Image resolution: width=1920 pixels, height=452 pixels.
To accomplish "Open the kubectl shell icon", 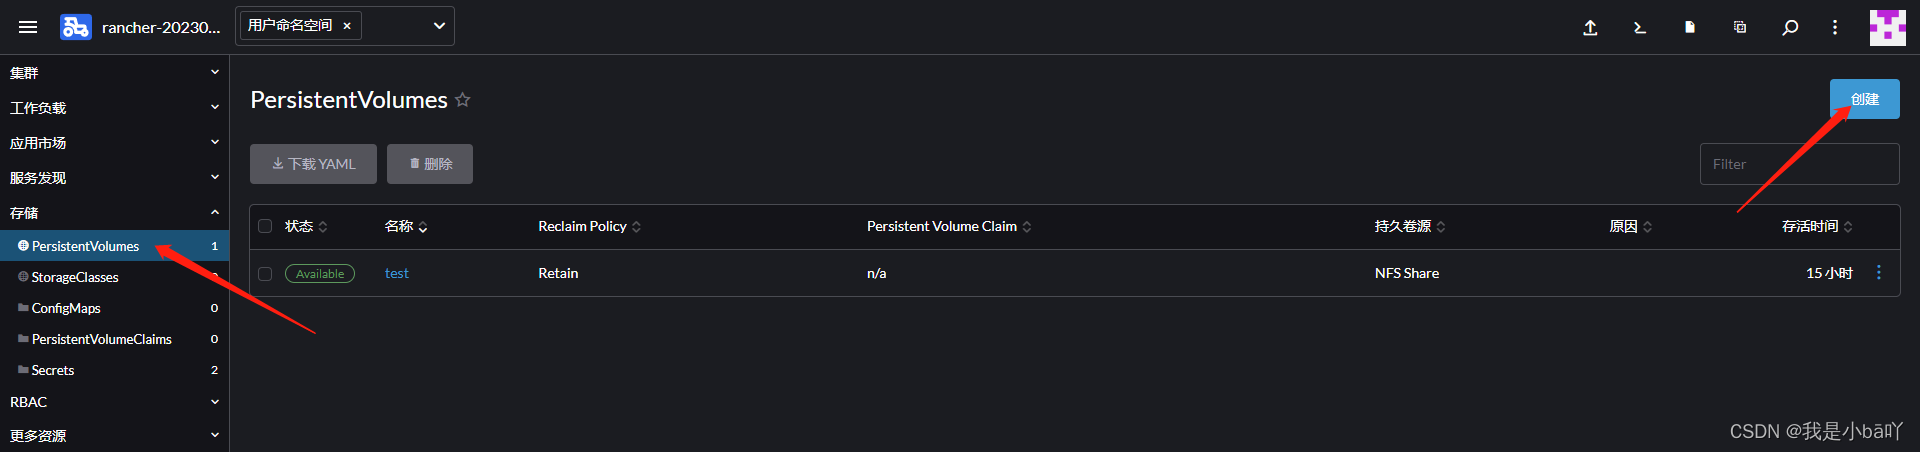I will point(1640,28).
